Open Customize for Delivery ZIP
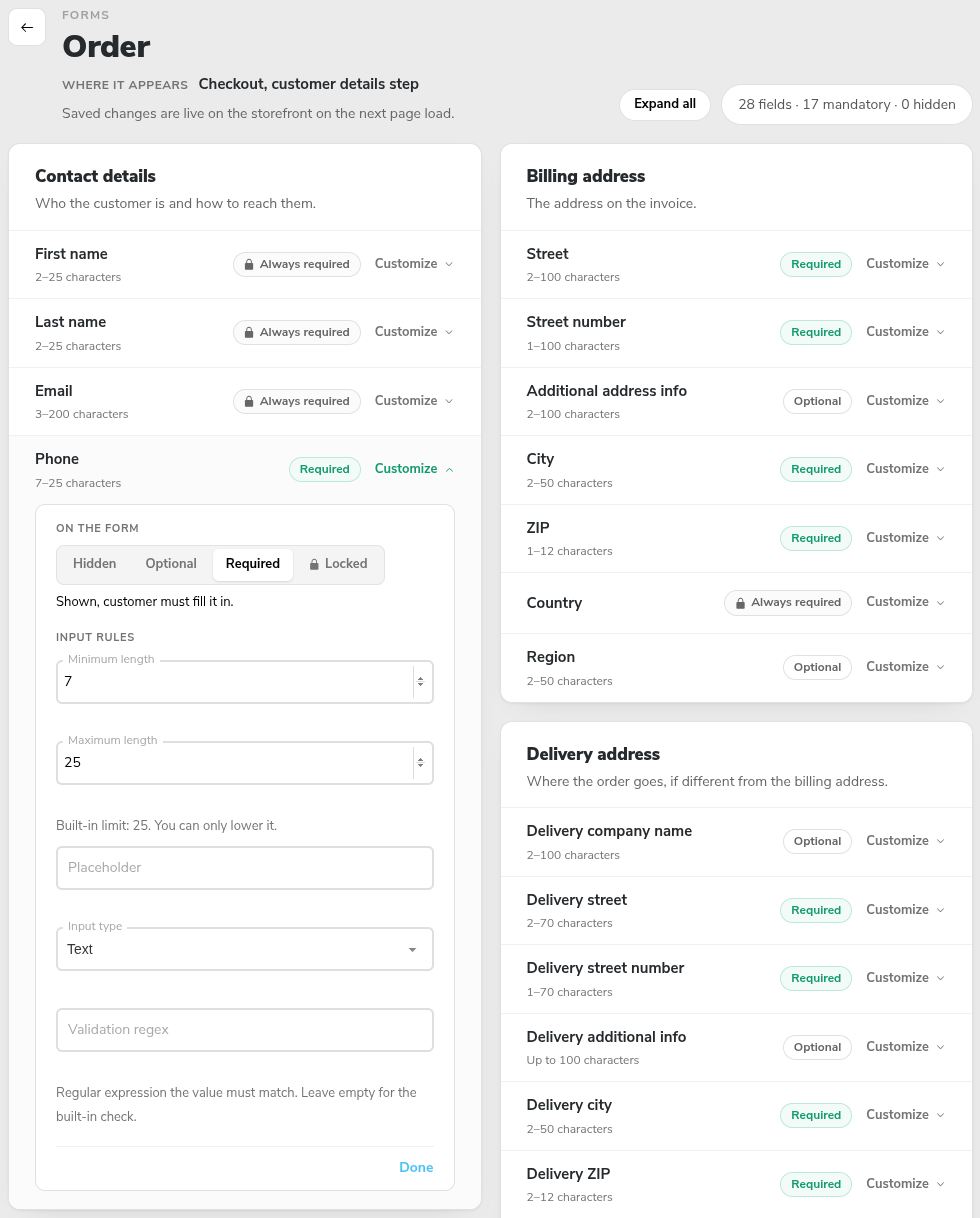This screenshot has height=1218, width=980. coord(905,1184)
